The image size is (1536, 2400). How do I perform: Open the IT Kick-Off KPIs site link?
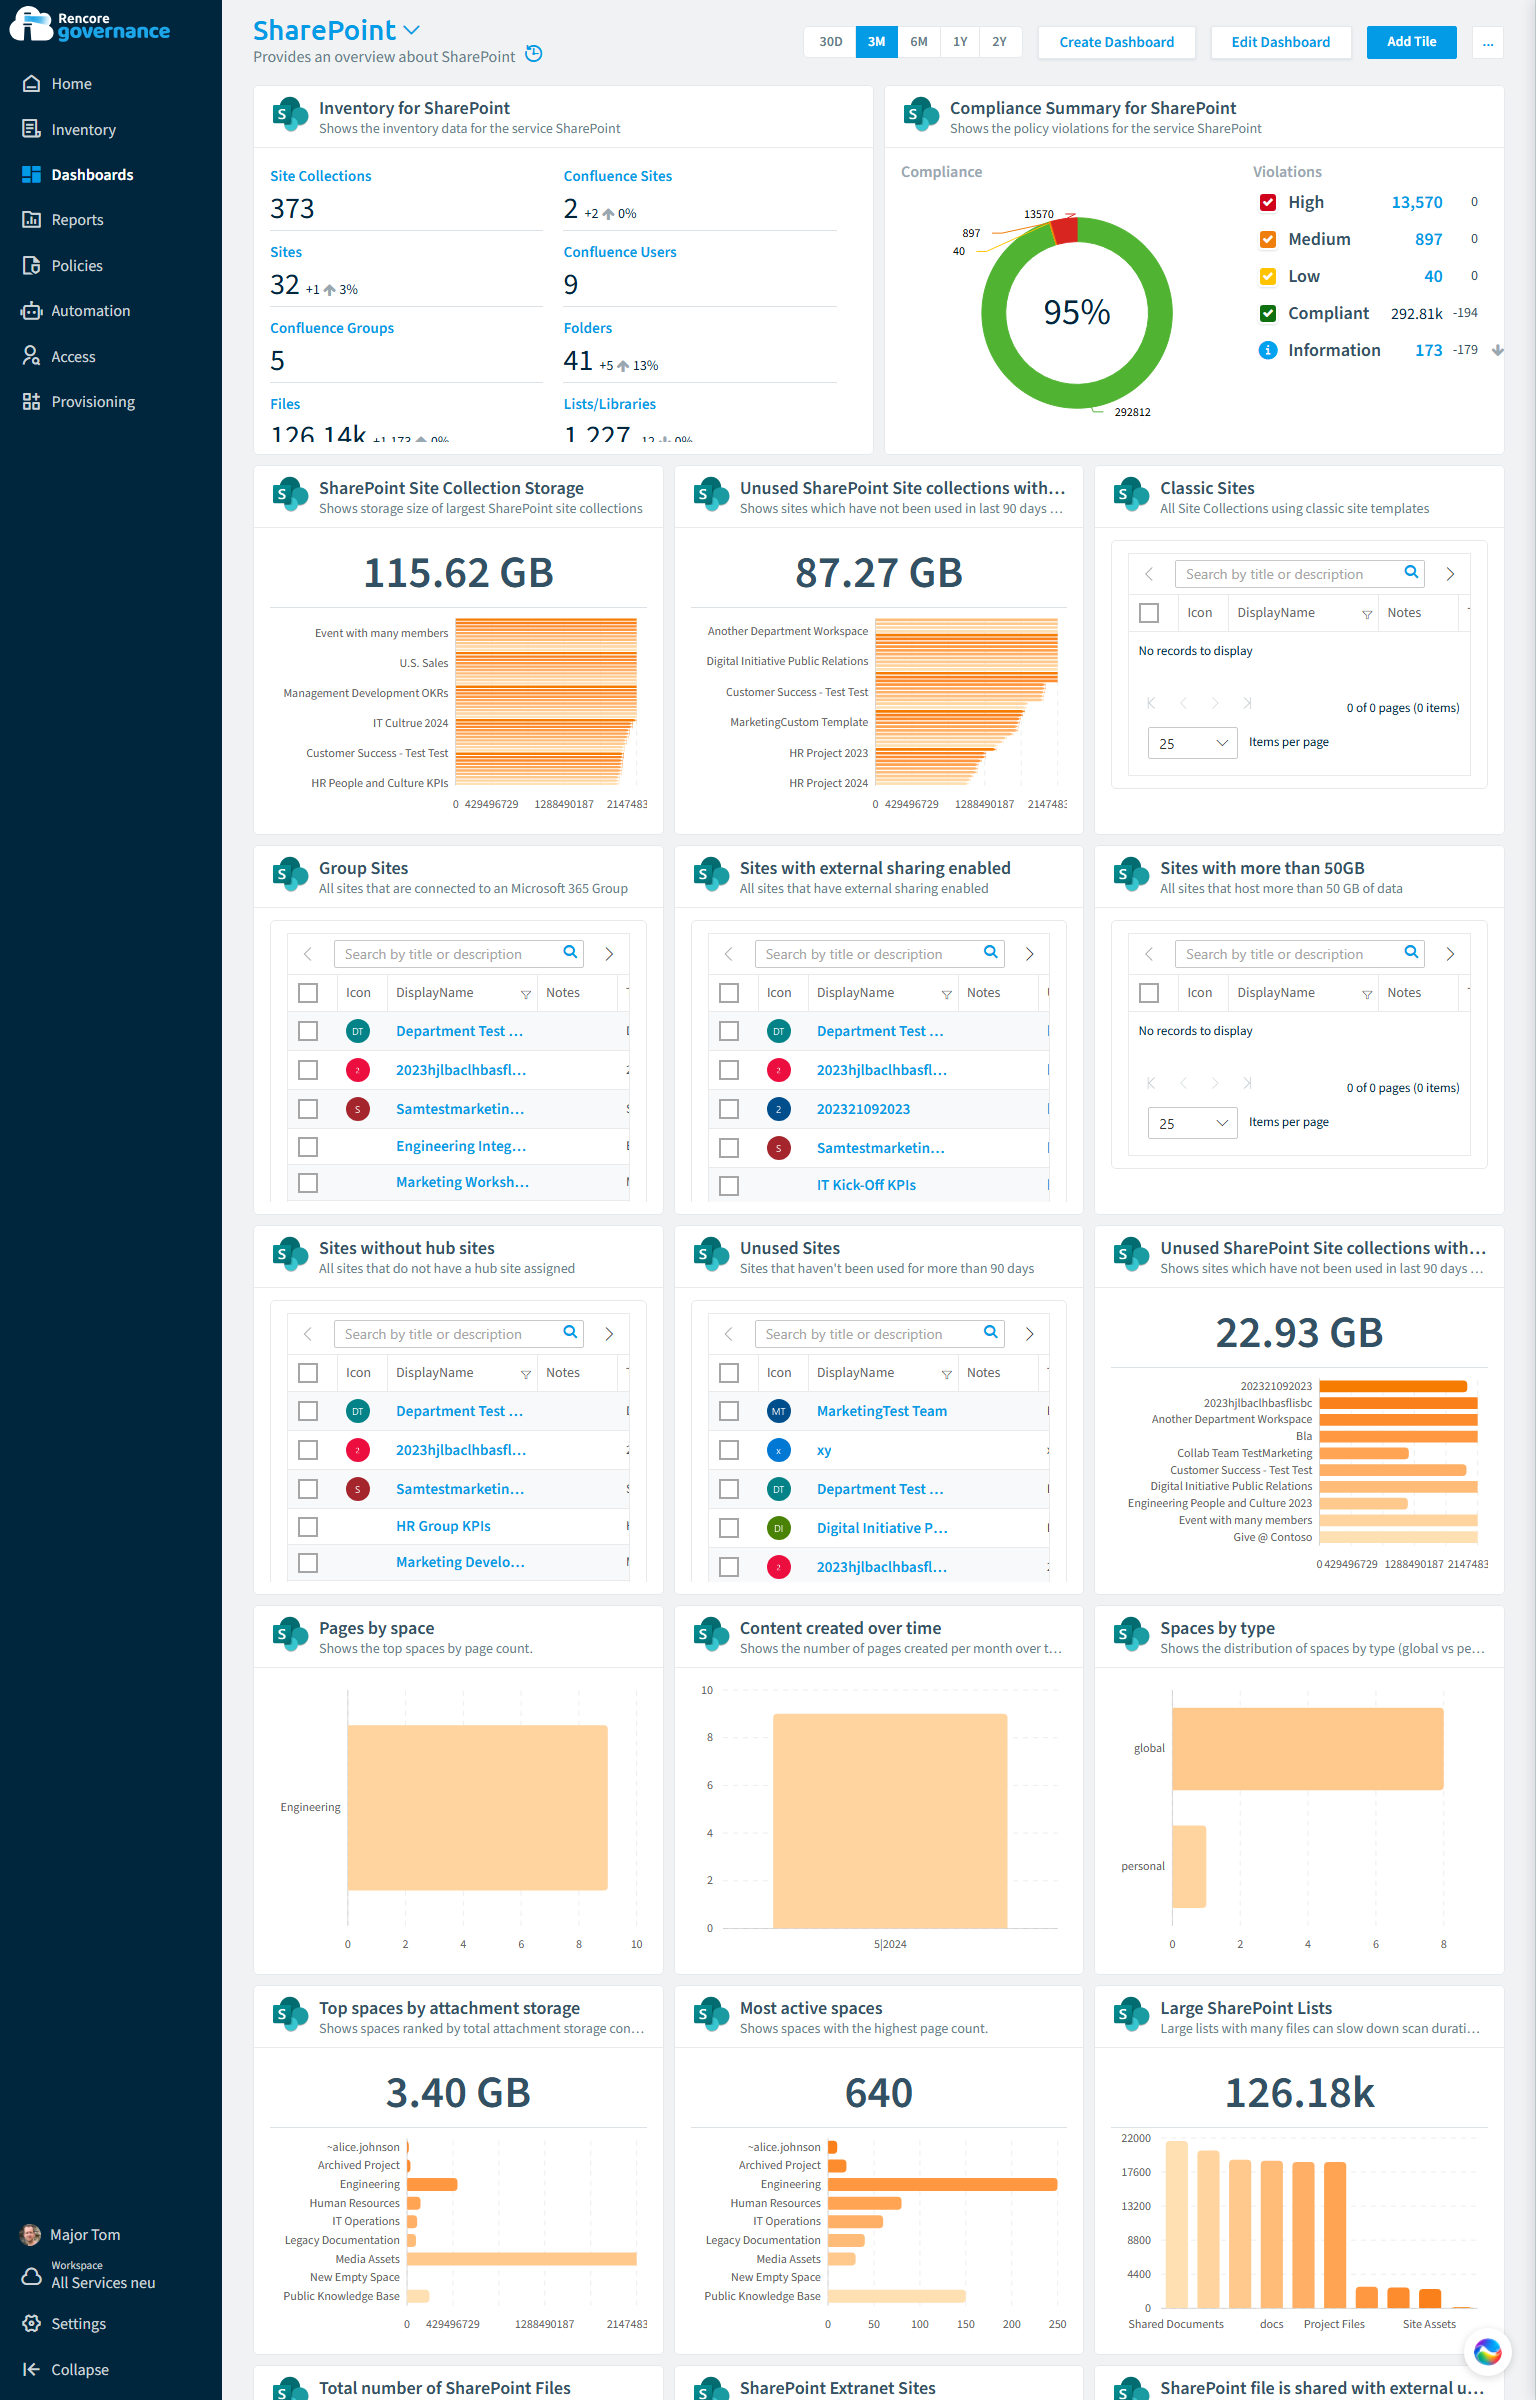(866, 1185)
